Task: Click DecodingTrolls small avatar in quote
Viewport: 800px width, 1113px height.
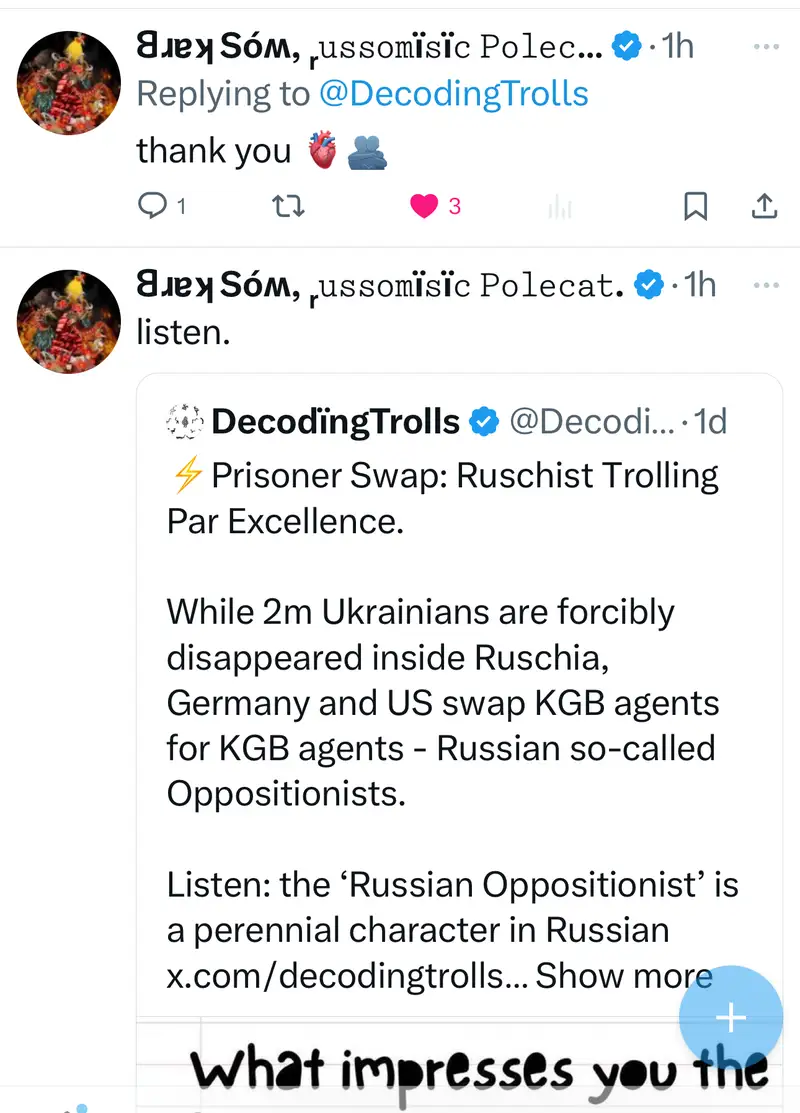Action: [185, 422]
